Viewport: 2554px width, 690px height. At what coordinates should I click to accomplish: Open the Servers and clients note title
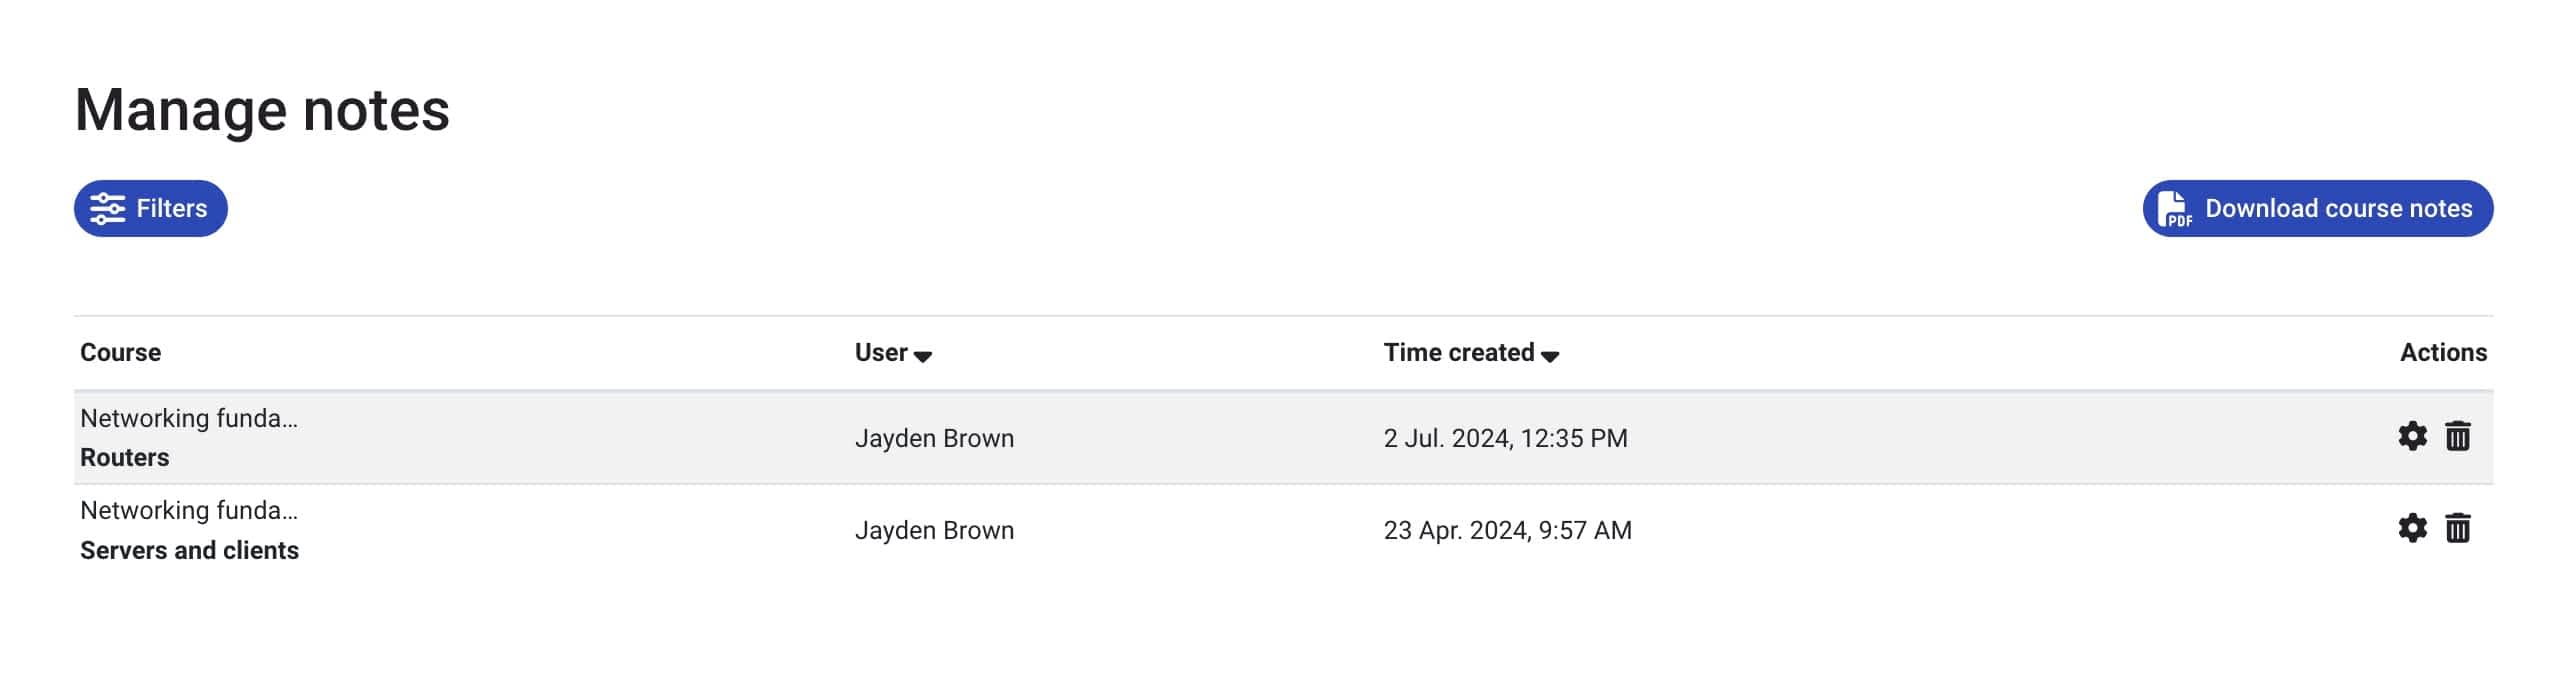coord(189,550)
